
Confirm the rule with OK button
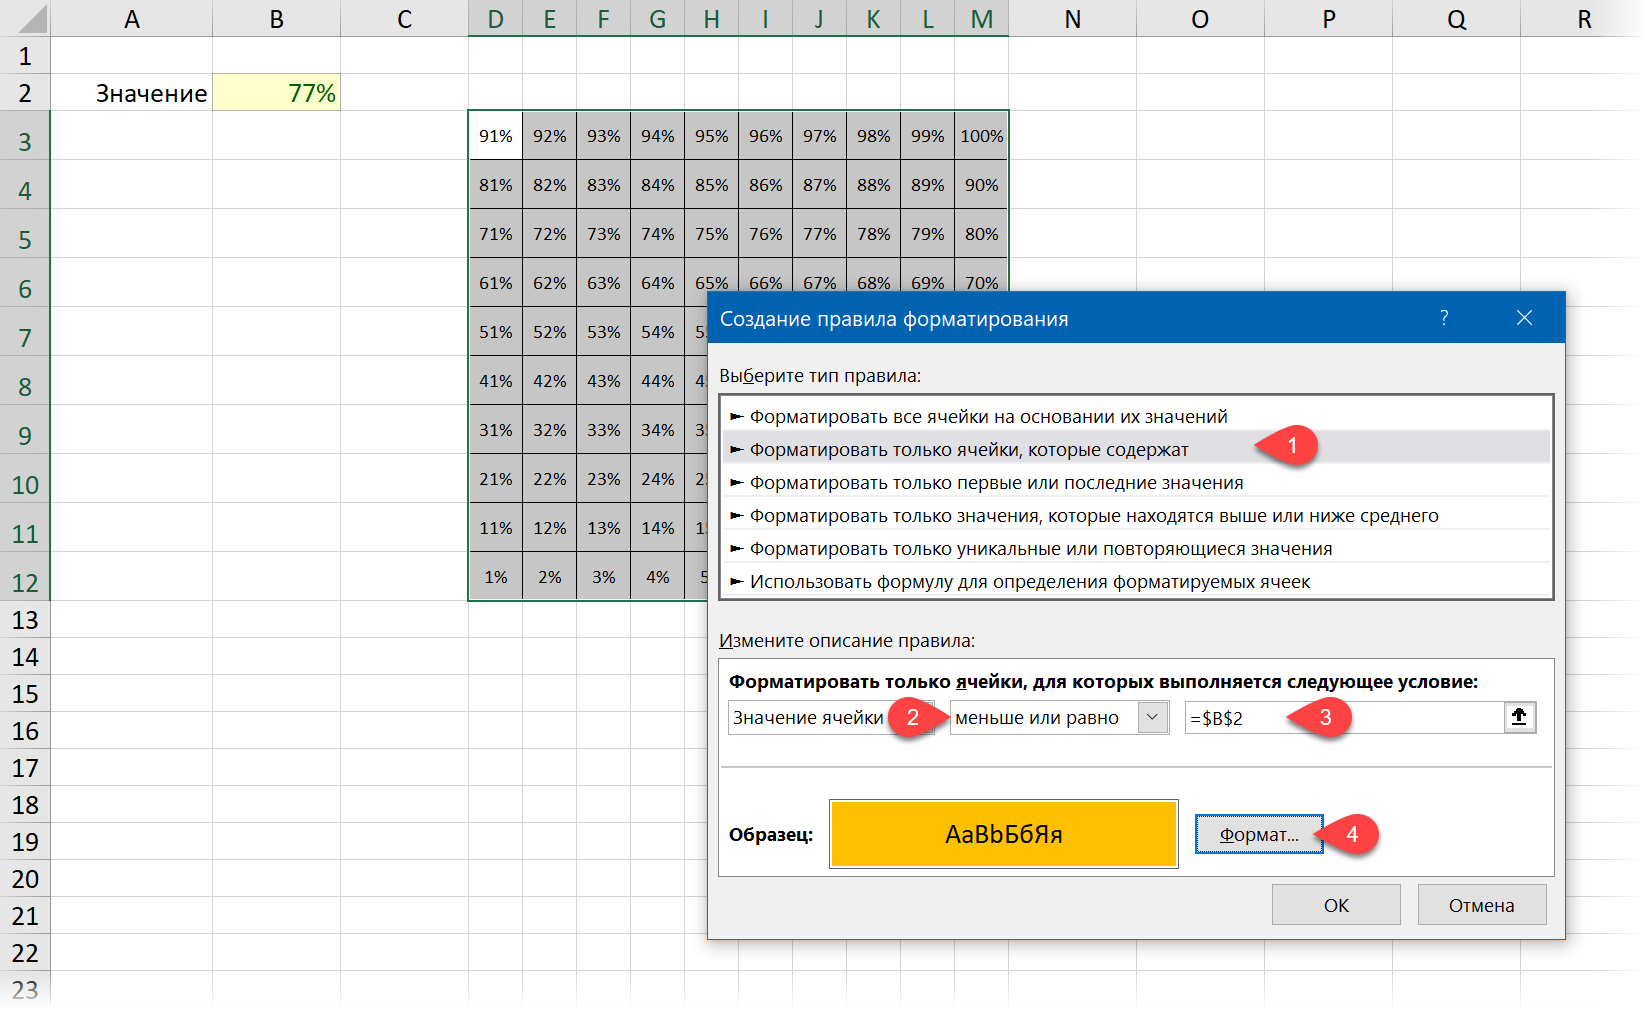pos(1336,905)
